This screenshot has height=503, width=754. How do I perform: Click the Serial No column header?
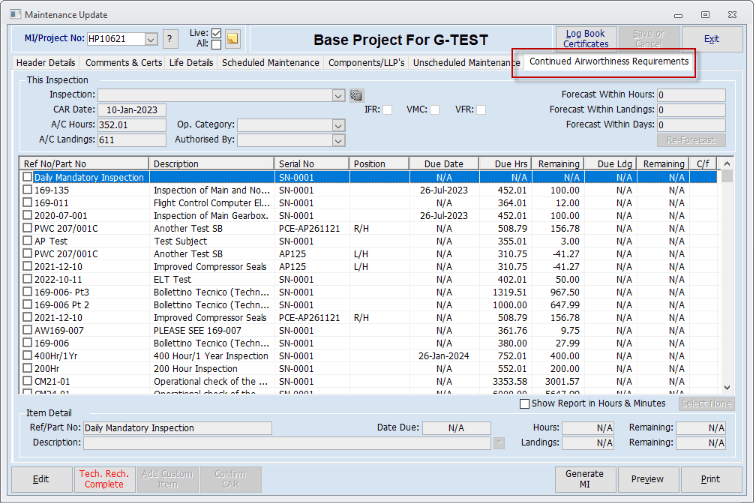pyautogui.click(x=311, y=164)
